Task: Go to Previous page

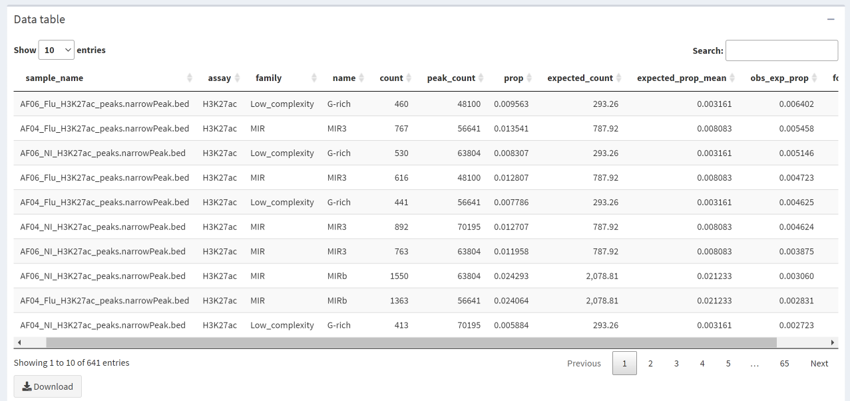Action: pos(584,364)
